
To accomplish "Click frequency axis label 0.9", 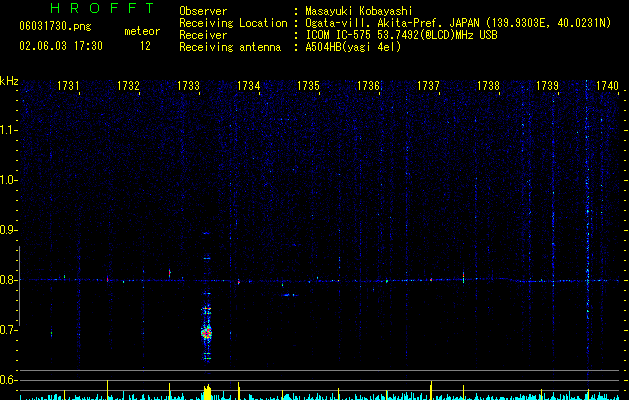I will click(8, 230).
